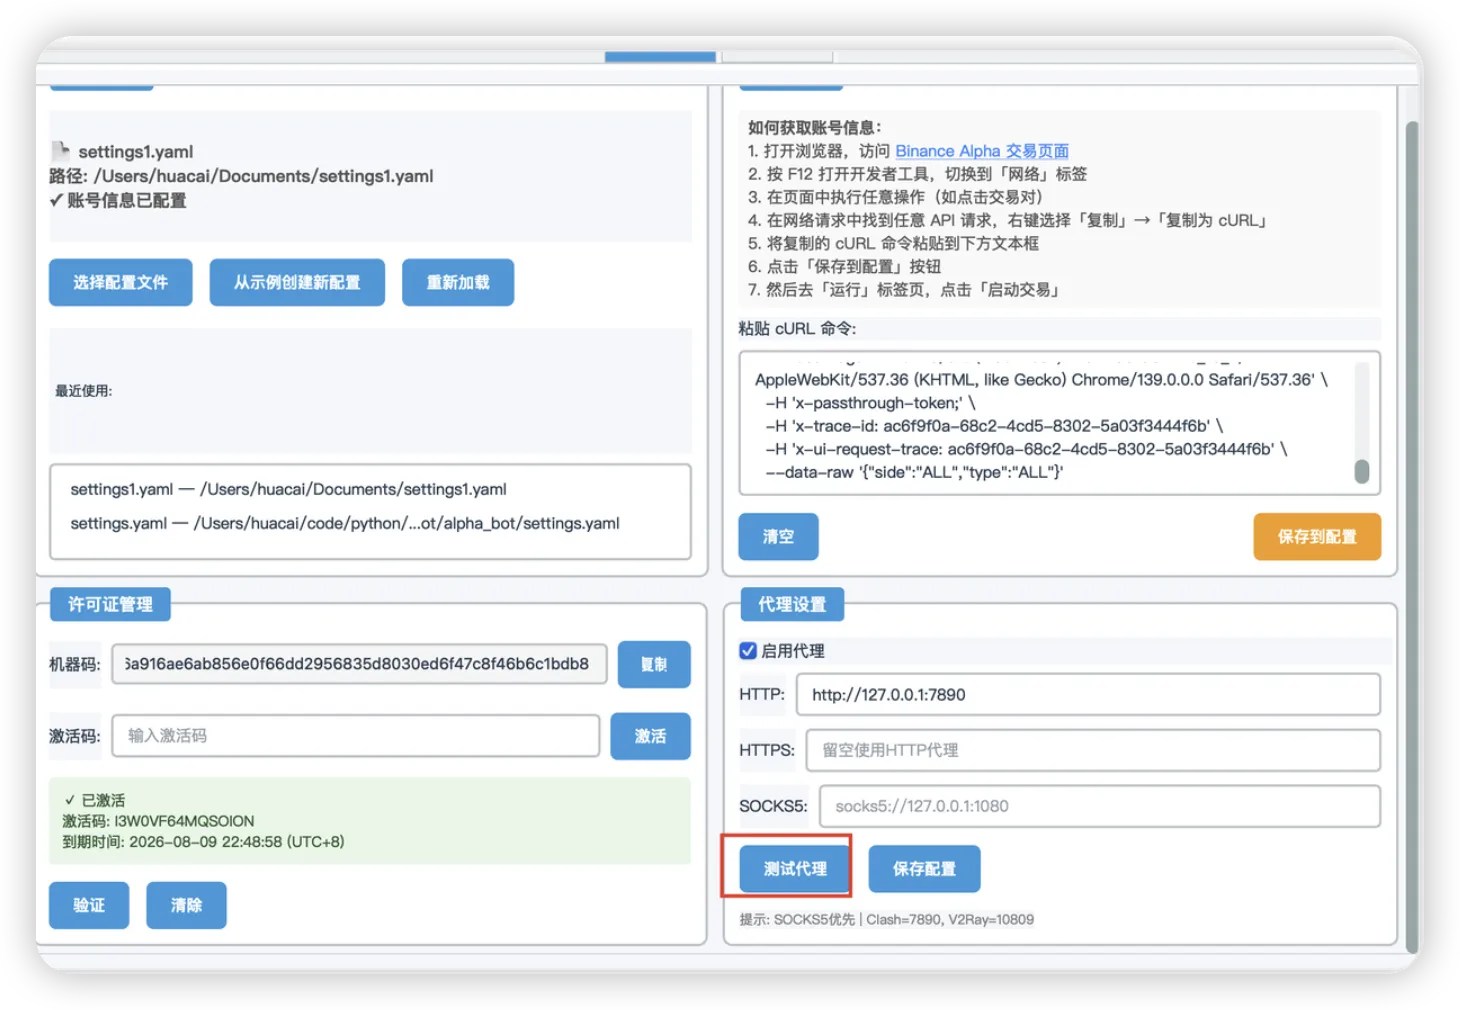Click the 选择配置文件 button
The image size is (1460, 1010).
(120, 283)
